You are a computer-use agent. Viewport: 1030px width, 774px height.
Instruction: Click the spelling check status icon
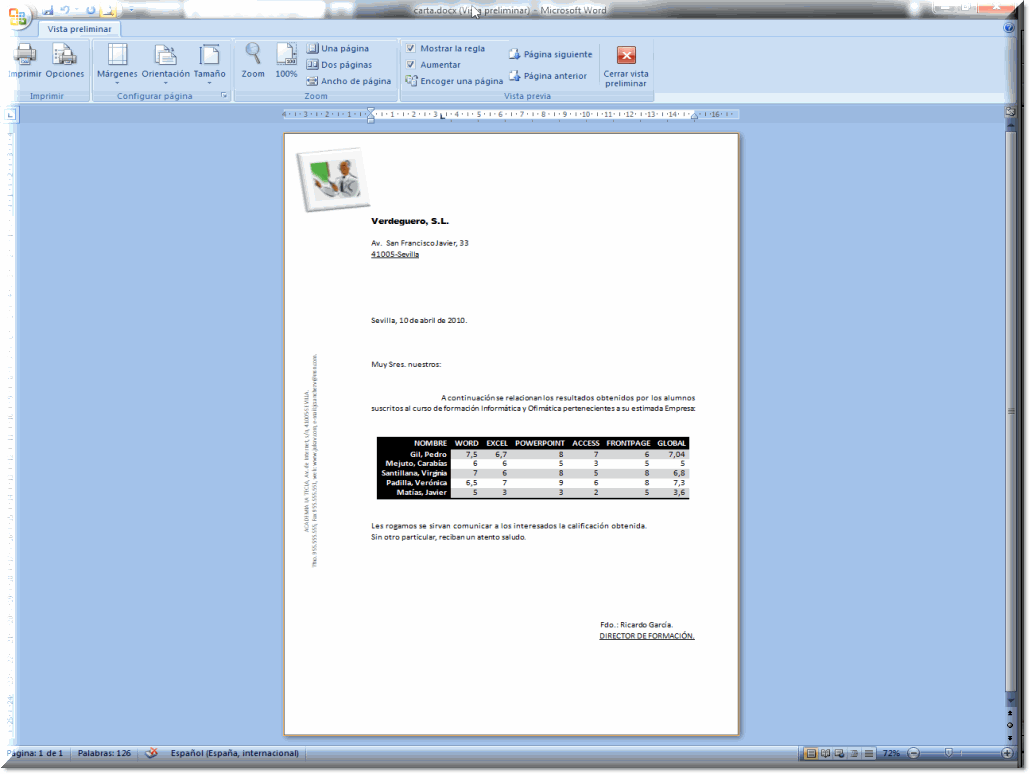click(x=152, y=753)
